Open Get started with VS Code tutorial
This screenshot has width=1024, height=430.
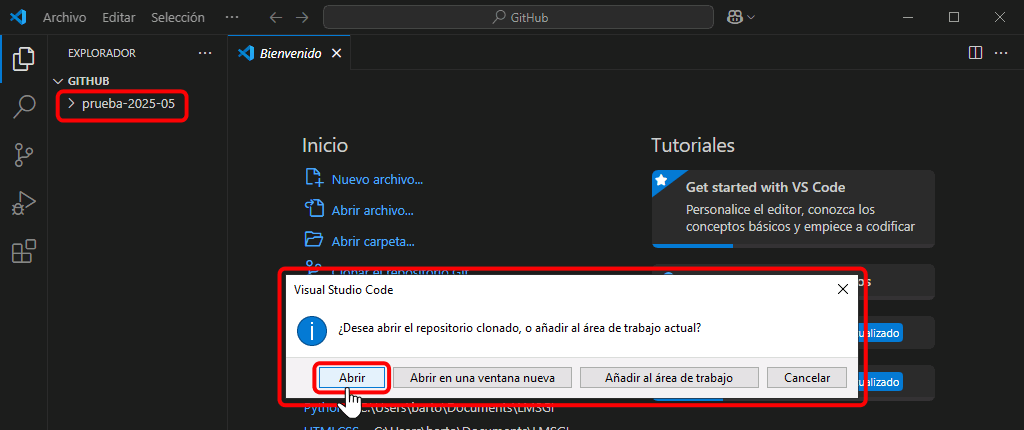point(793,208)
